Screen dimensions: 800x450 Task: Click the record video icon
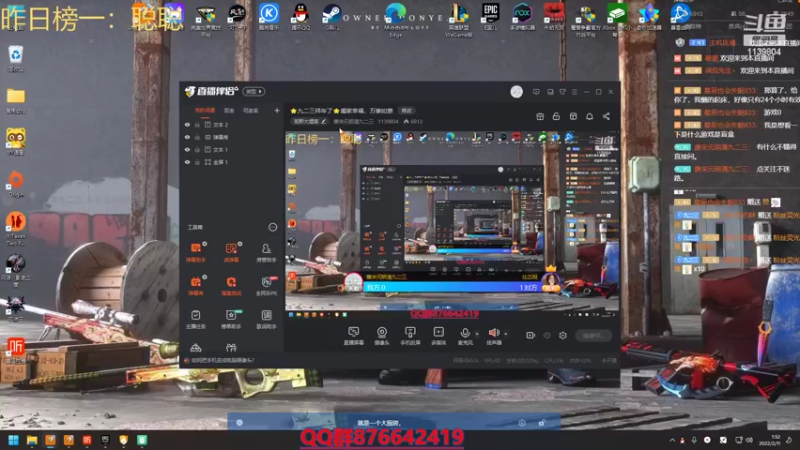click(x=531, y=335)
